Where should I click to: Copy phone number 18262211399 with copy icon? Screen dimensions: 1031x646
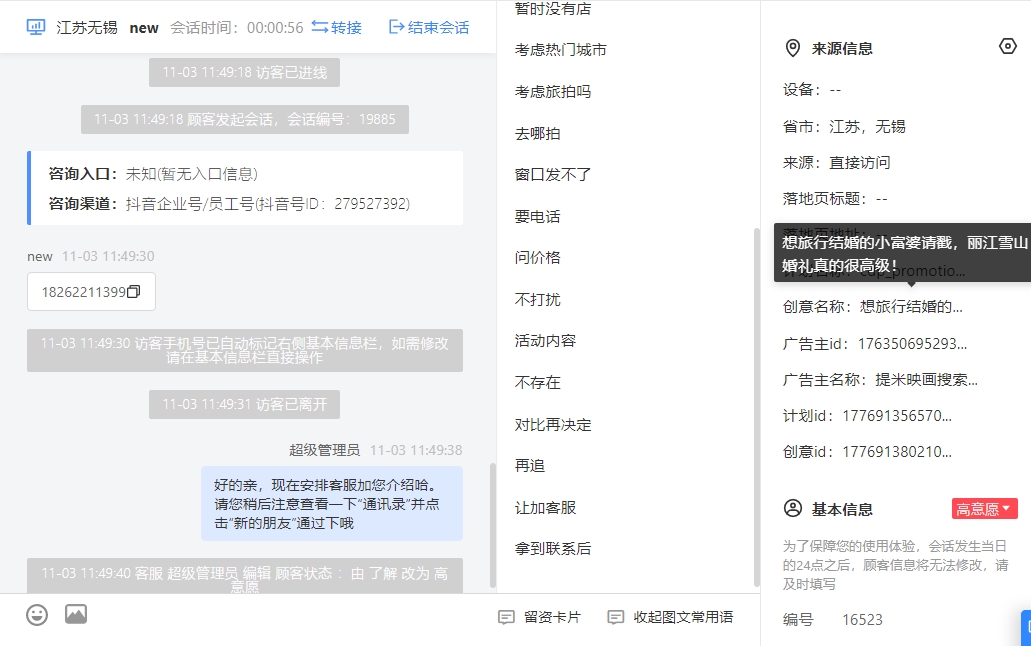(133, 291)
